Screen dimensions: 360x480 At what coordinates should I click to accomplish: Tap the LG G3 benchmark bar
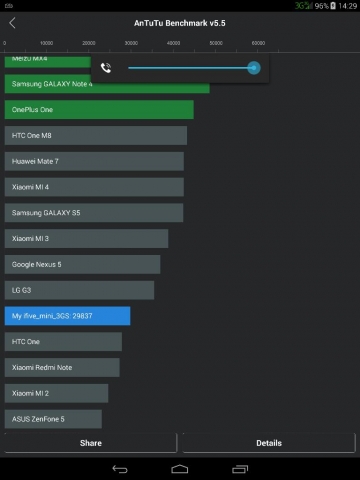point(79,290)
